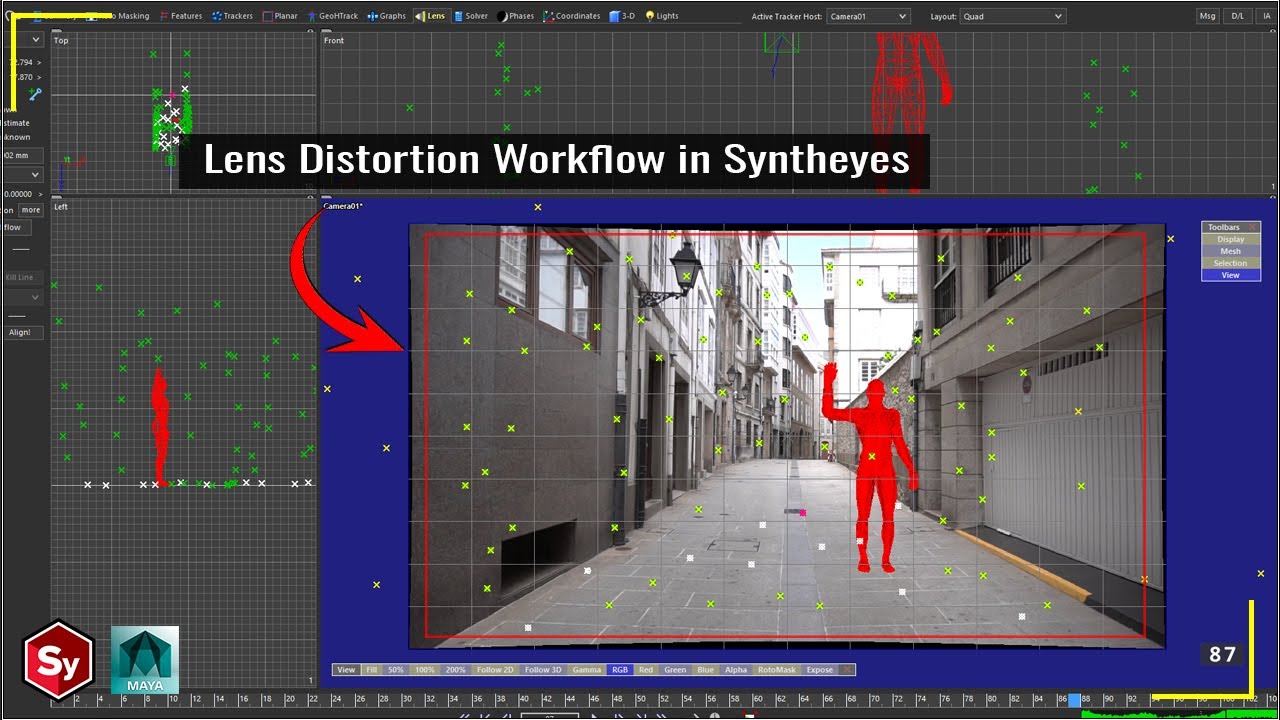
Task: Click the Lens room tab
Action: [x=431, y=16]
